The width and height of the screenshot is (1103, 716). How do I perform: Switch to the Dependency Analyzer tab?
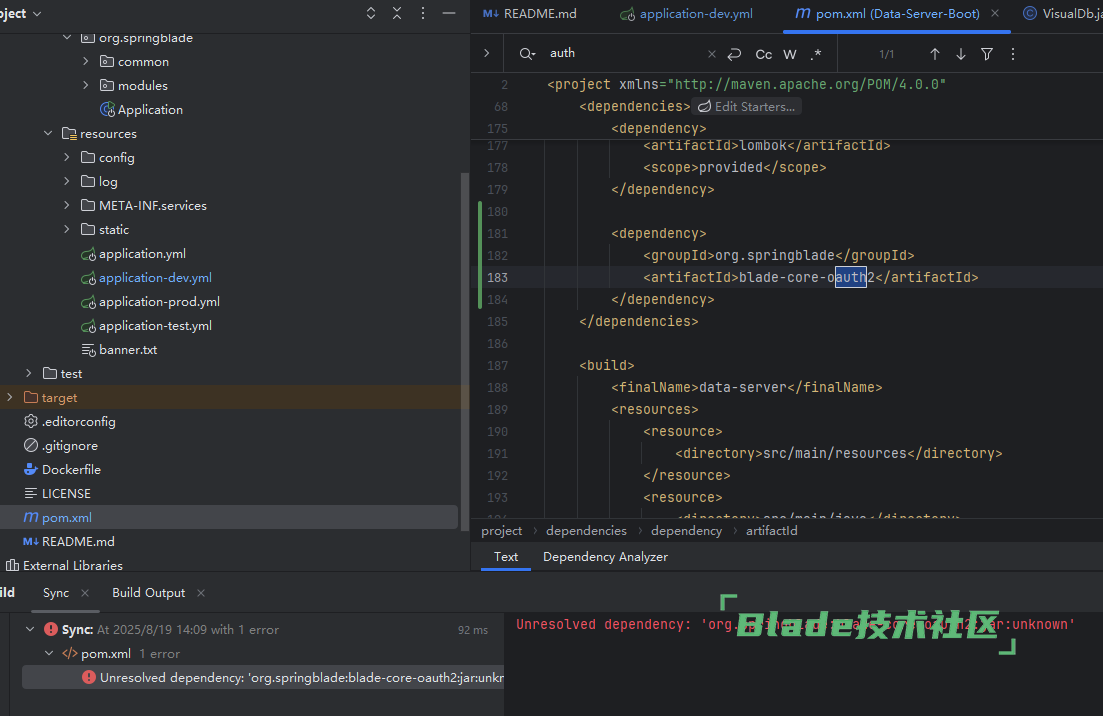(605, 557)
